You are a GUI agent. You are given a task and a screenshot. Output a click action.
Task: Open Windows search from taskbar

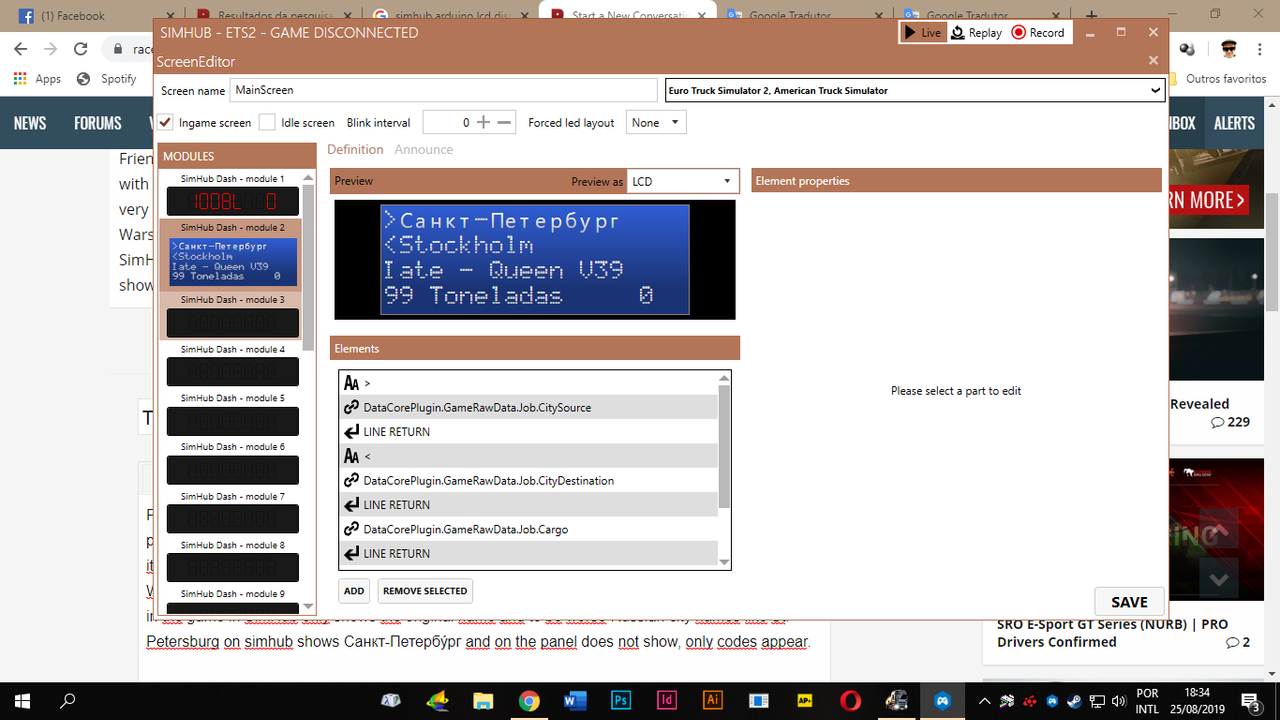tap(69, 700)
